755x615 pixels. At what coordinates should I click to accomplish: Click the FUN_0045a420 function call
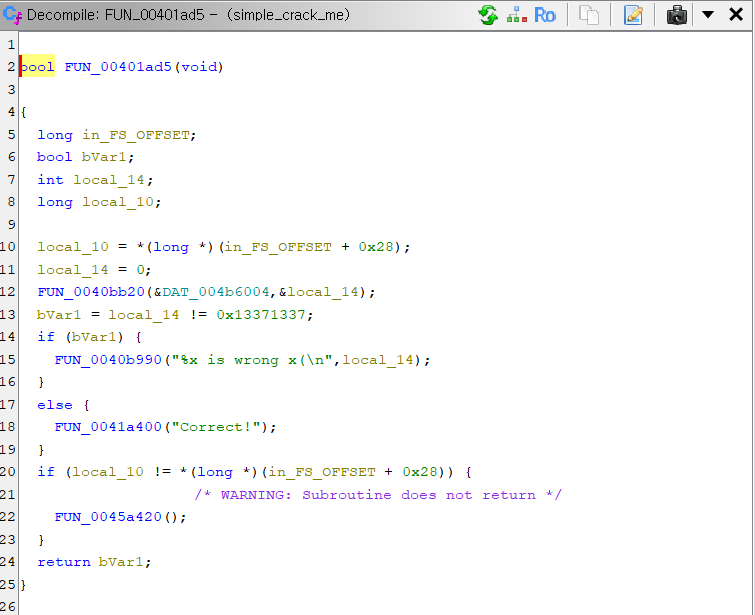click(108, 517)
